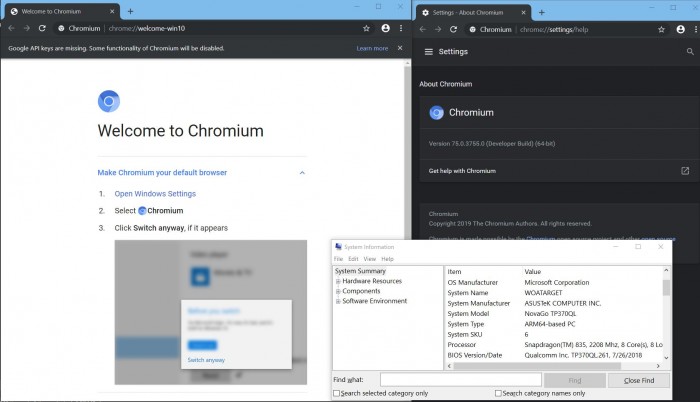Click the external link icon for Chromium help
Viewport: 700px width, 402px height.
(x=684, y=171)
